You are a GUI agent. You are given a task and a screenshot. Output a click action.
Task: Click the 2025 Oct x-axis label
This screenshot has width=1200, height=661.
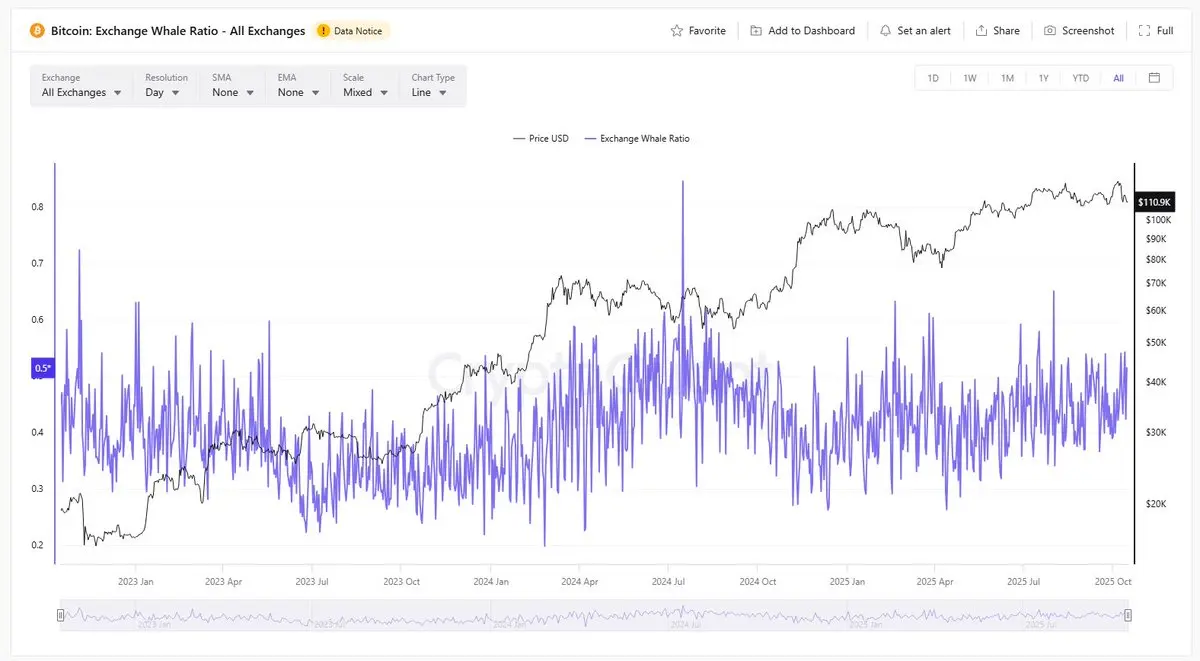click(x=1112, y=581)
